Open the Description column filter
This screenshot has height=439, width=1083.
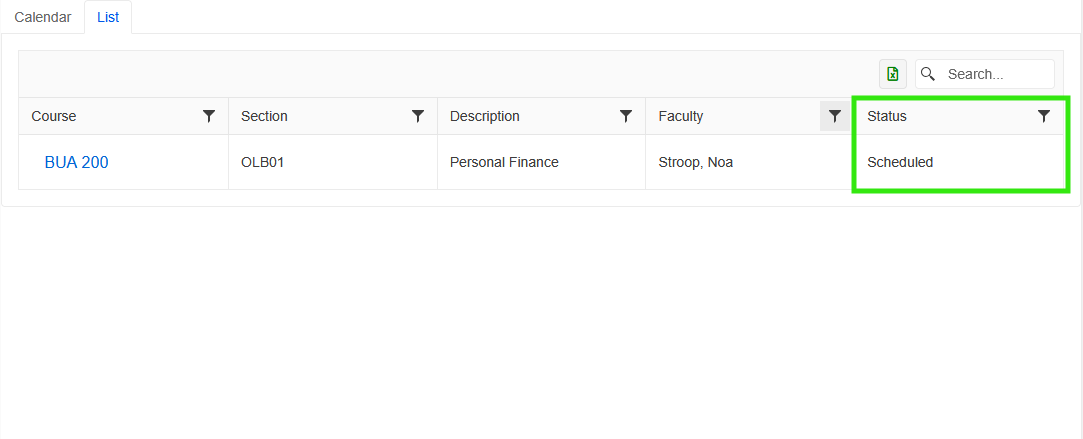[x=626, y=116]
